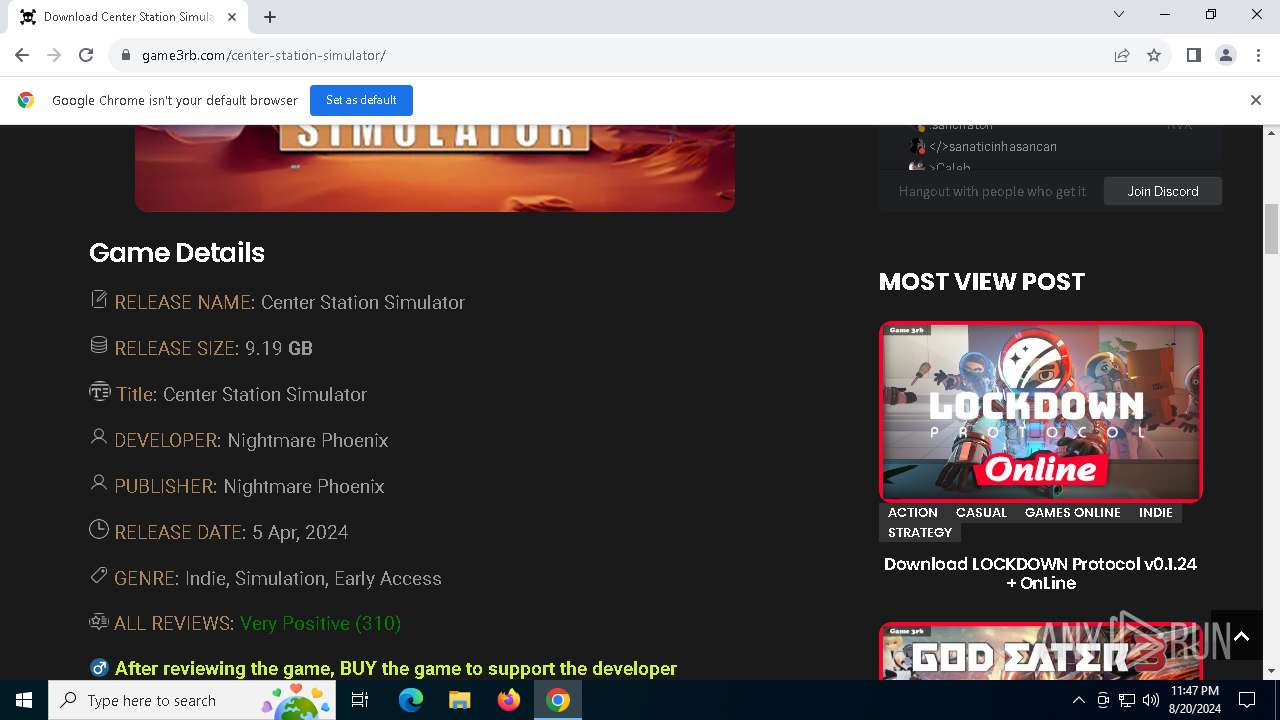Open Chrome's three-dot menu
The image size is (1280, 720).
click(x=1257, y=55)
